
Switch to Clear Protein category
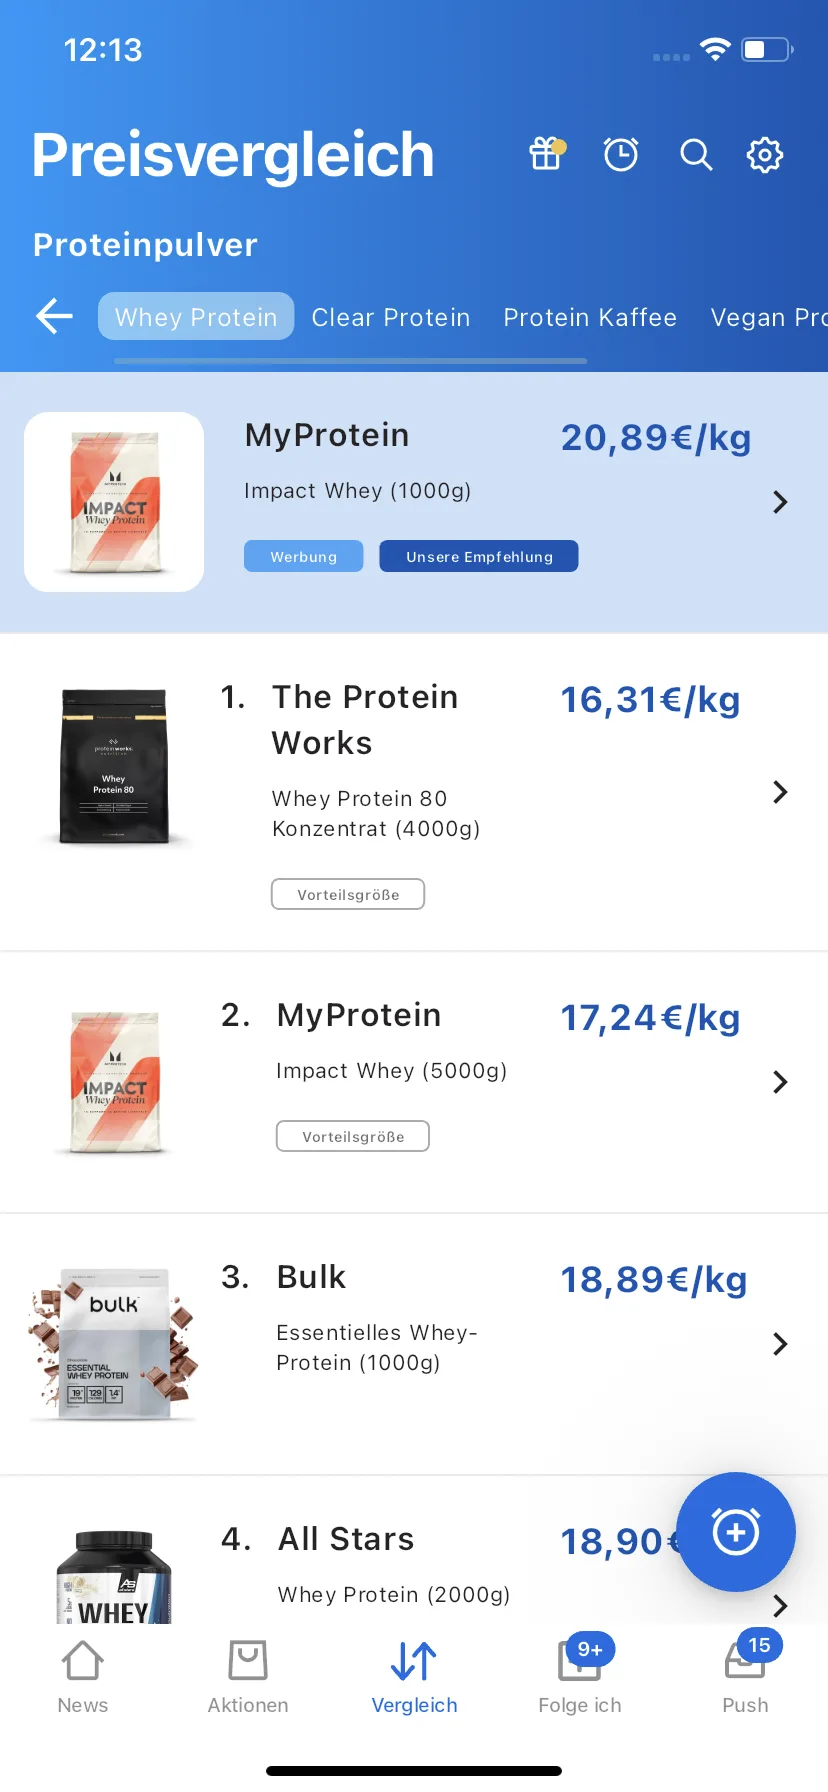(391, 317)
